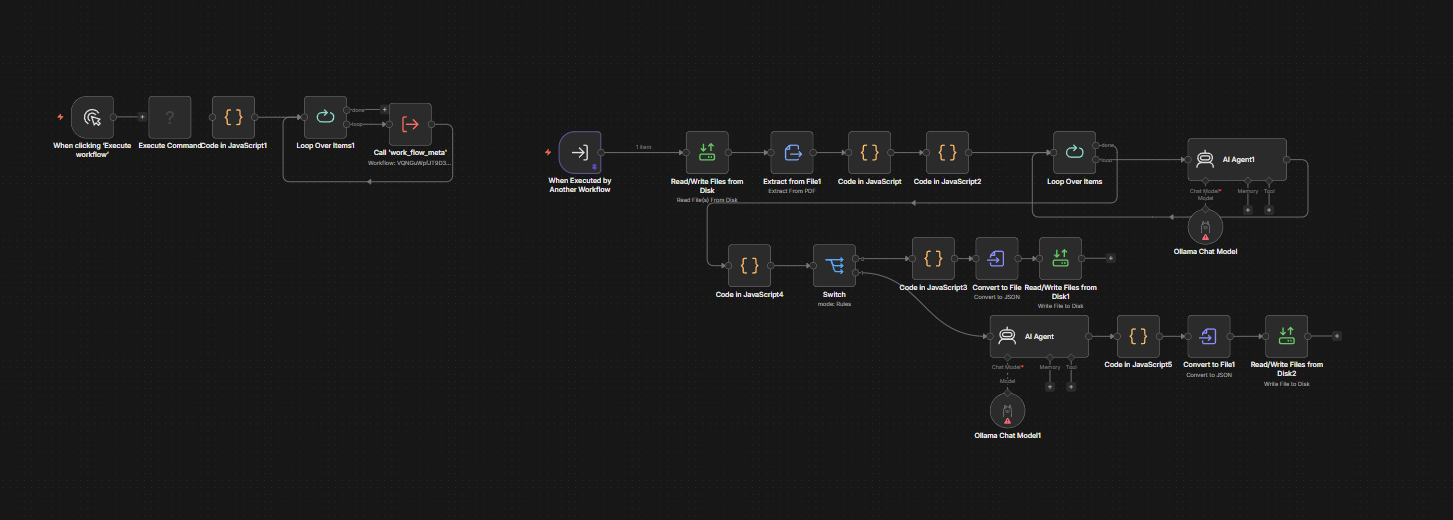Select the Execute Command node with question mark
1453x520 pixels.
point(170,117)
